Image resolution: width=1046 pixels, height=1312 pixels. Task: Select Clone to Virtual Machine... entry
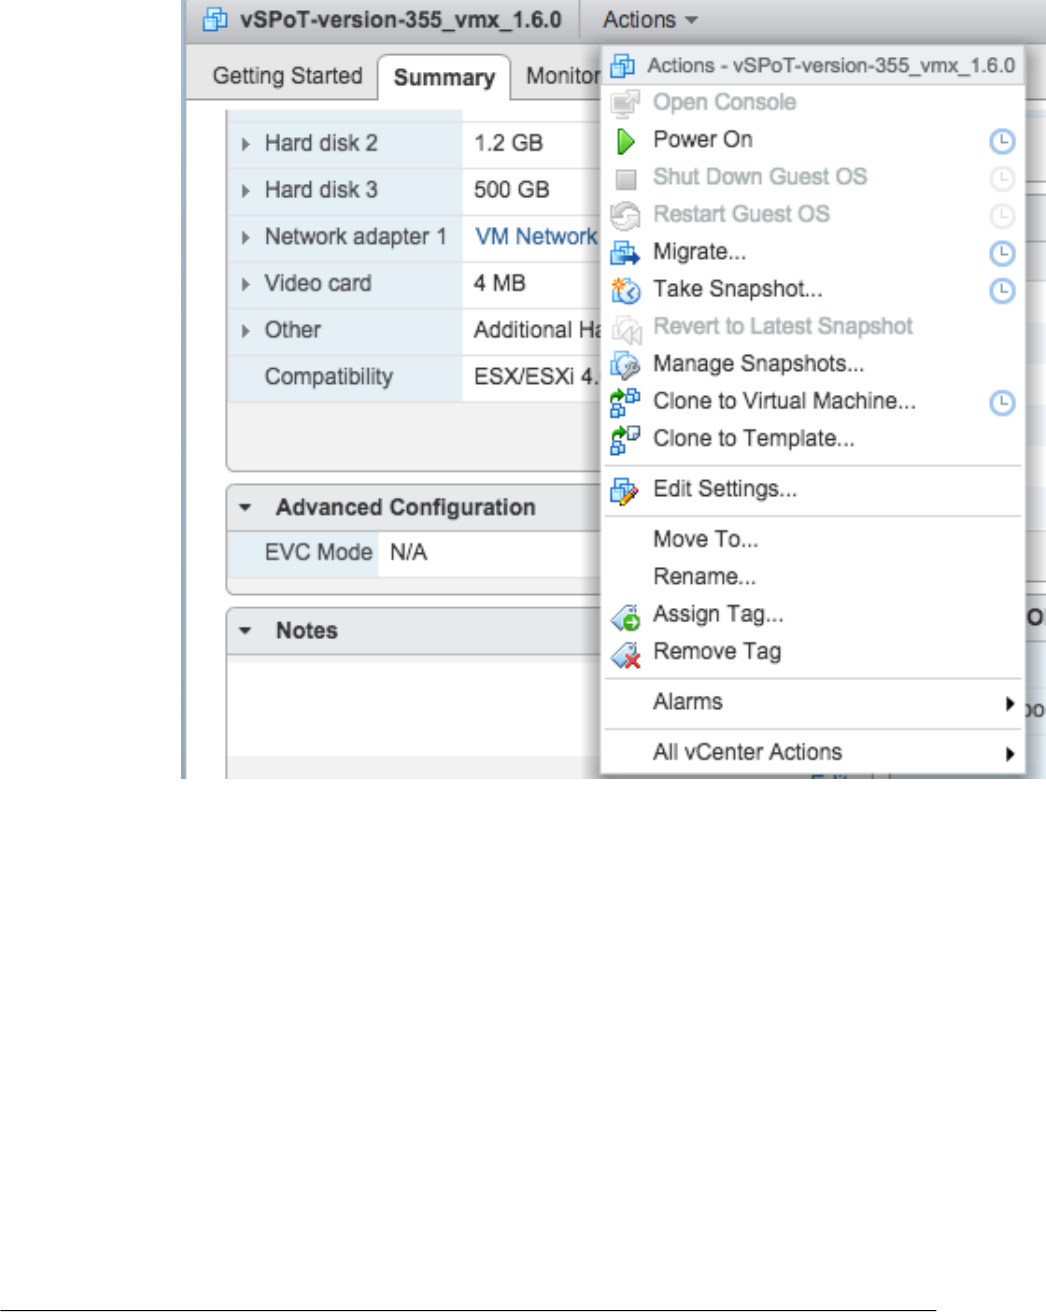[x=784, y=401]
